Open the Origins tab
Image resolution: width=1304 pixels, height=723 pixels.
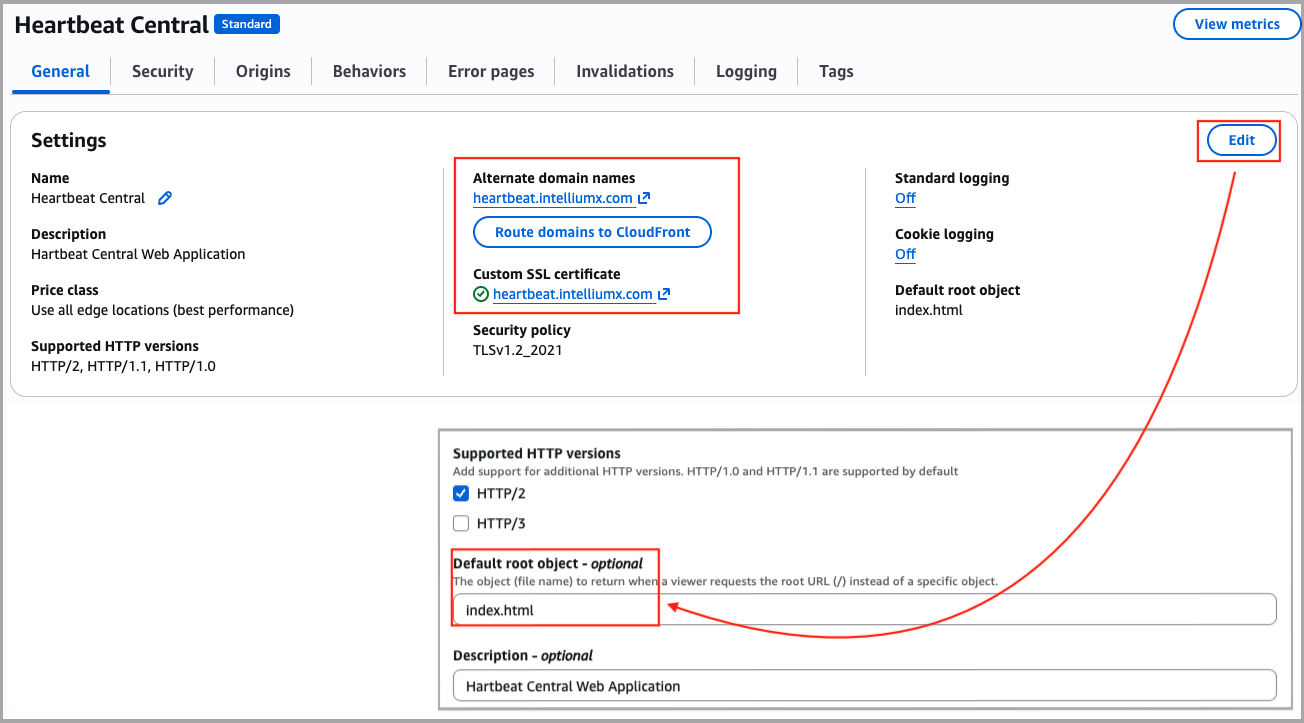pyautogui.click(x=263, y=71)
